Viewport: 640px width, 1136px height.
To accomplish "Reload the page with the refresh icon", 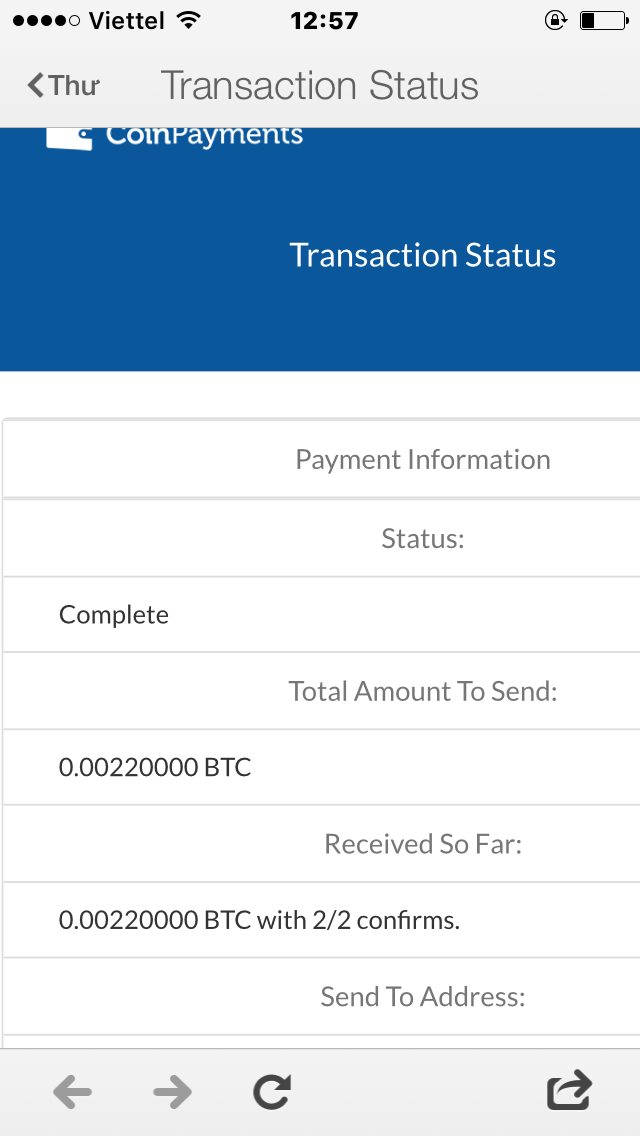I will tap(271, 1091).
